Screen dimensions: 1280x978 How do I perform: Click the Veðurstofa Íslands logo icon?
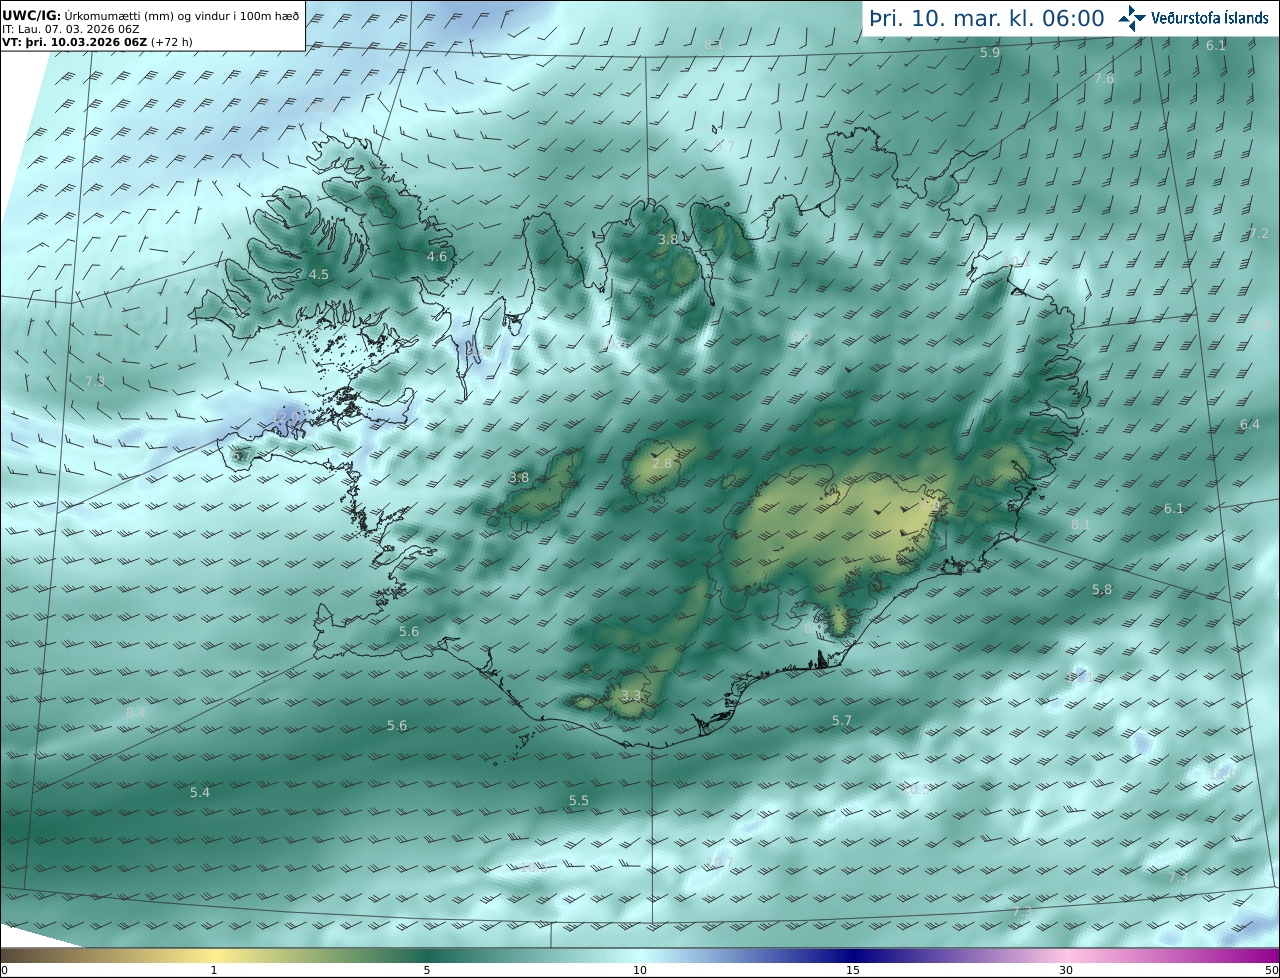coord(1132,18)
